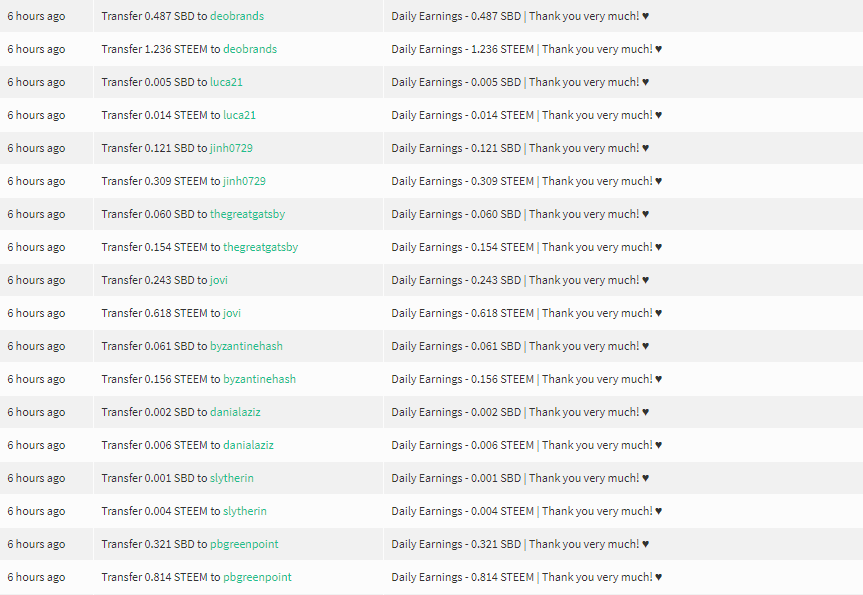Select memo 'Daily Earnings - 0.006 STEEM'
The height and width of the screenshot is (595, 863).
click(463, 445)
